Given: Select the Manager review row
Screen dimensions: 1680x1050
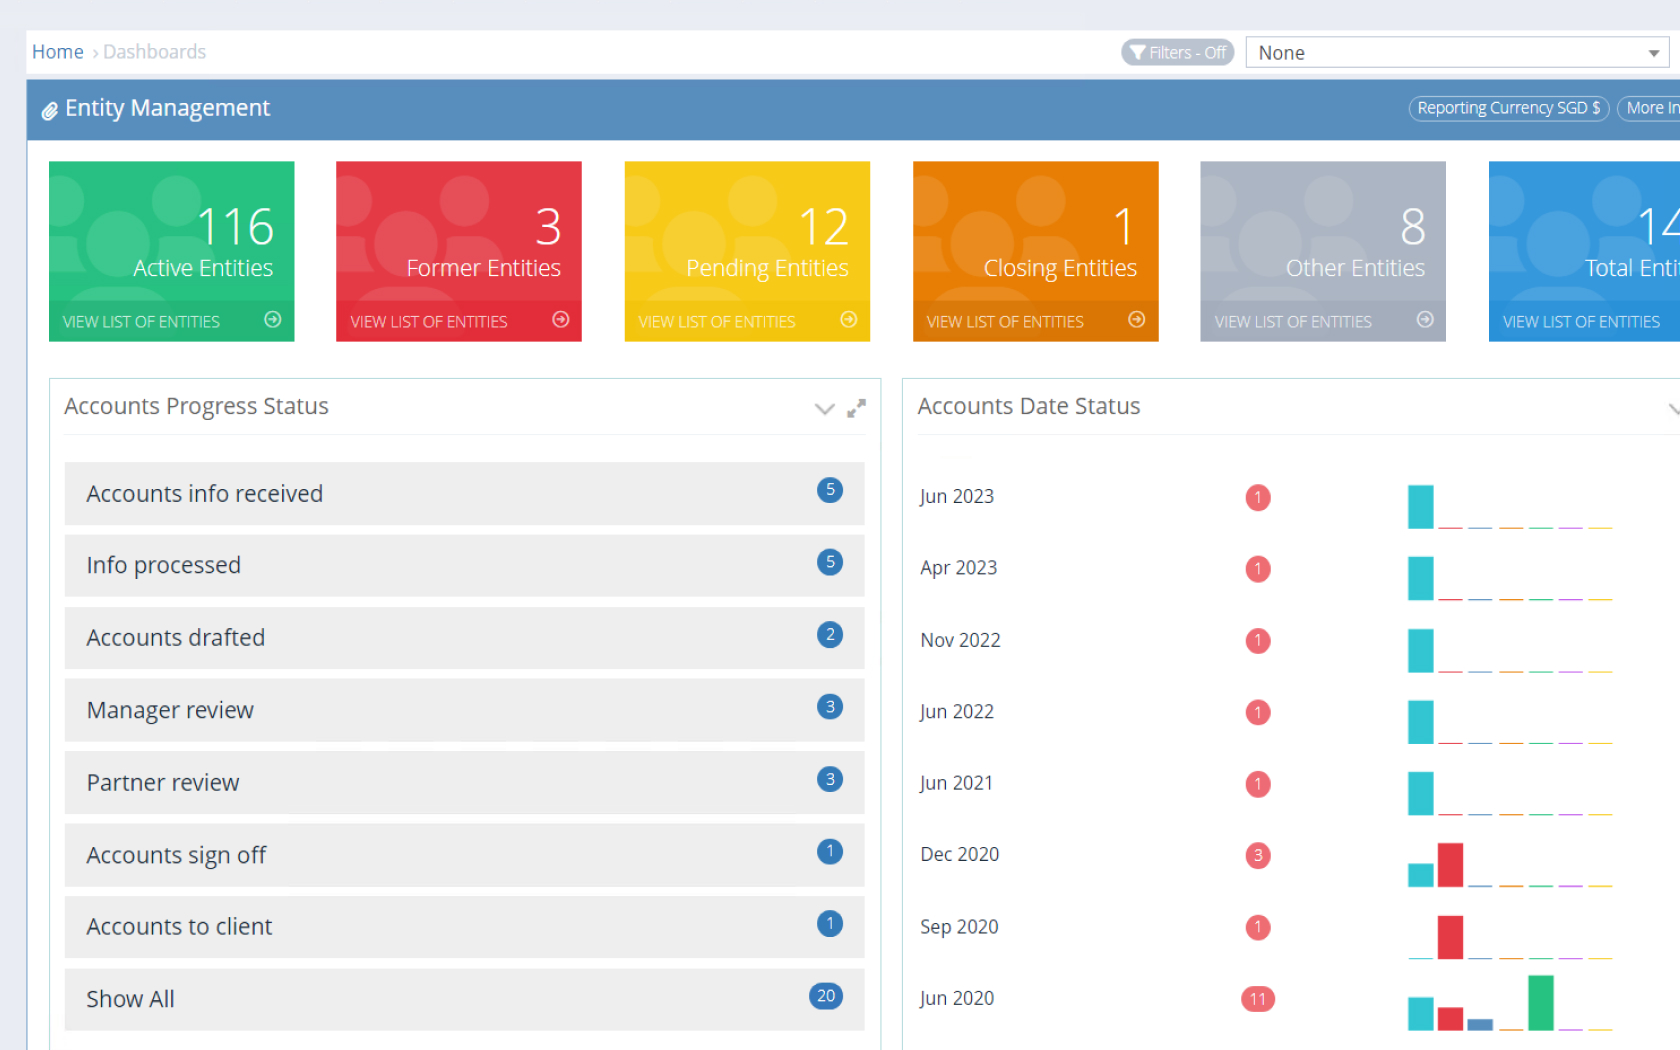Looking at the screenshot, I should [x=464, y=710].
